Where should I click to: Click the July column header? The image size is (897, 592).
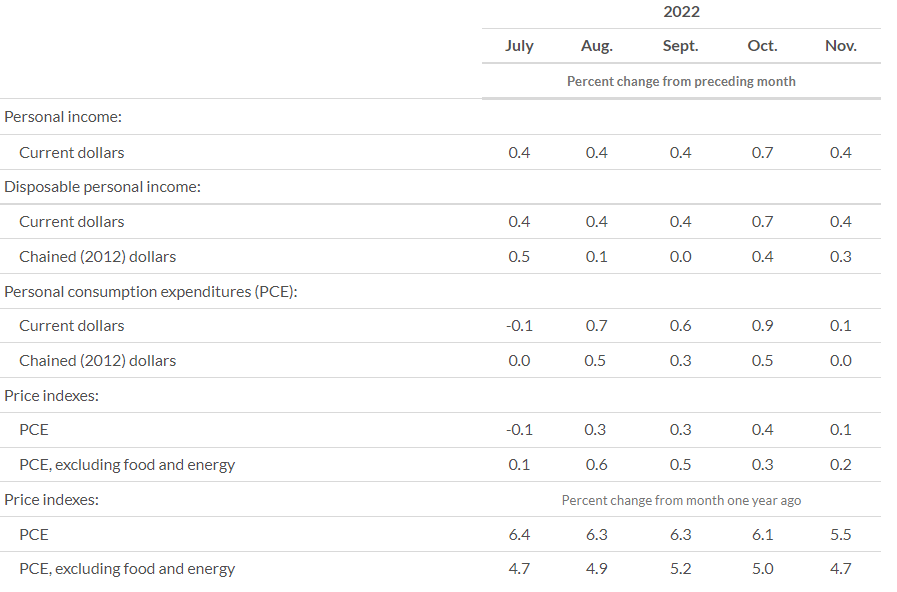[x=519, y=46]
